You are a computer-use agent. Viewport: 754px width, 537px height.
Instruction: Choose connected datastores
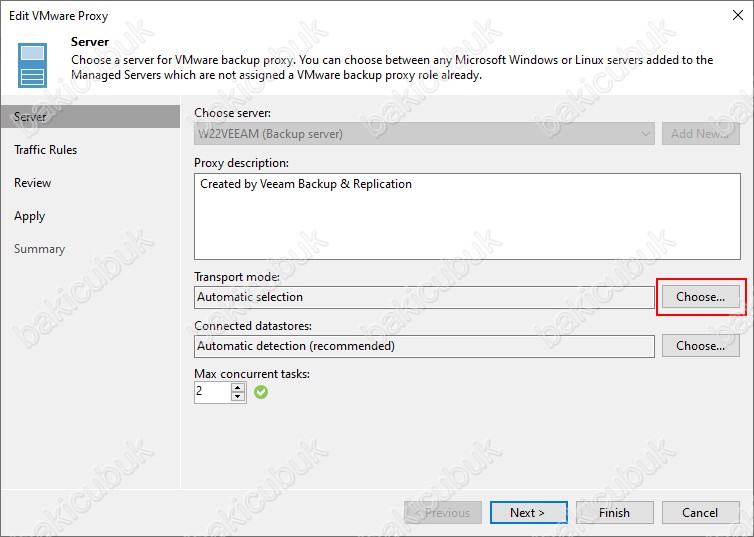[x=701, y=346]
